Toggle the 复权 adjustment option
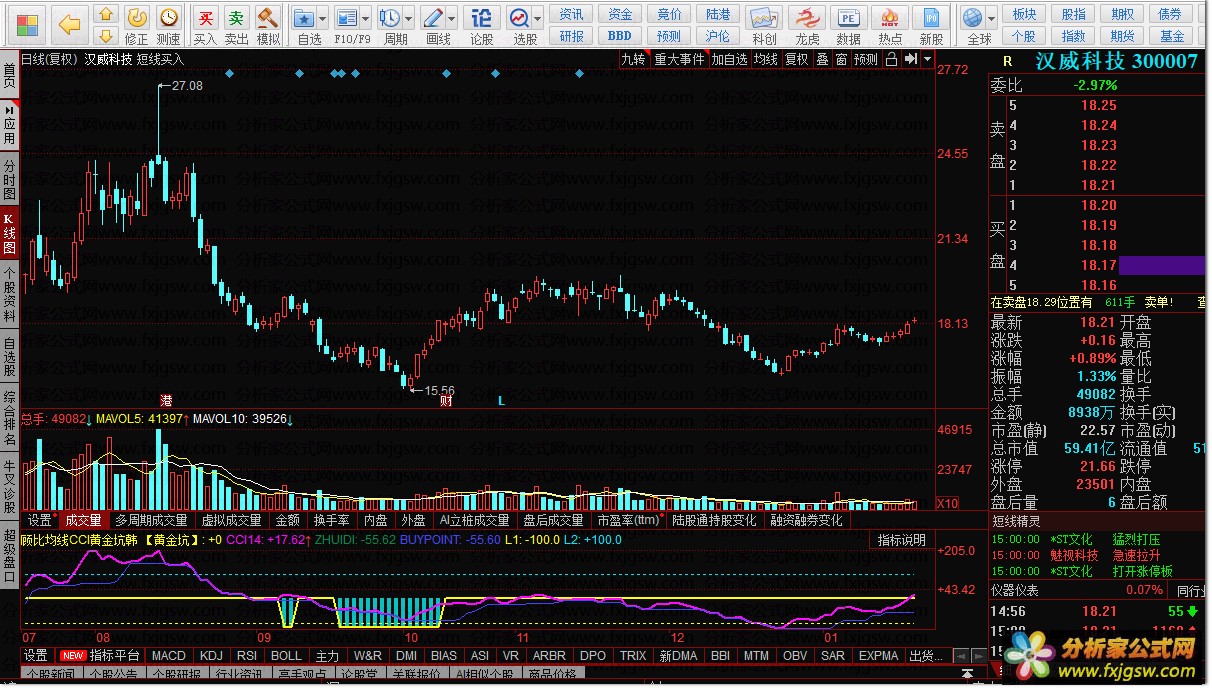1212x688 pixels. pos(796,59)
